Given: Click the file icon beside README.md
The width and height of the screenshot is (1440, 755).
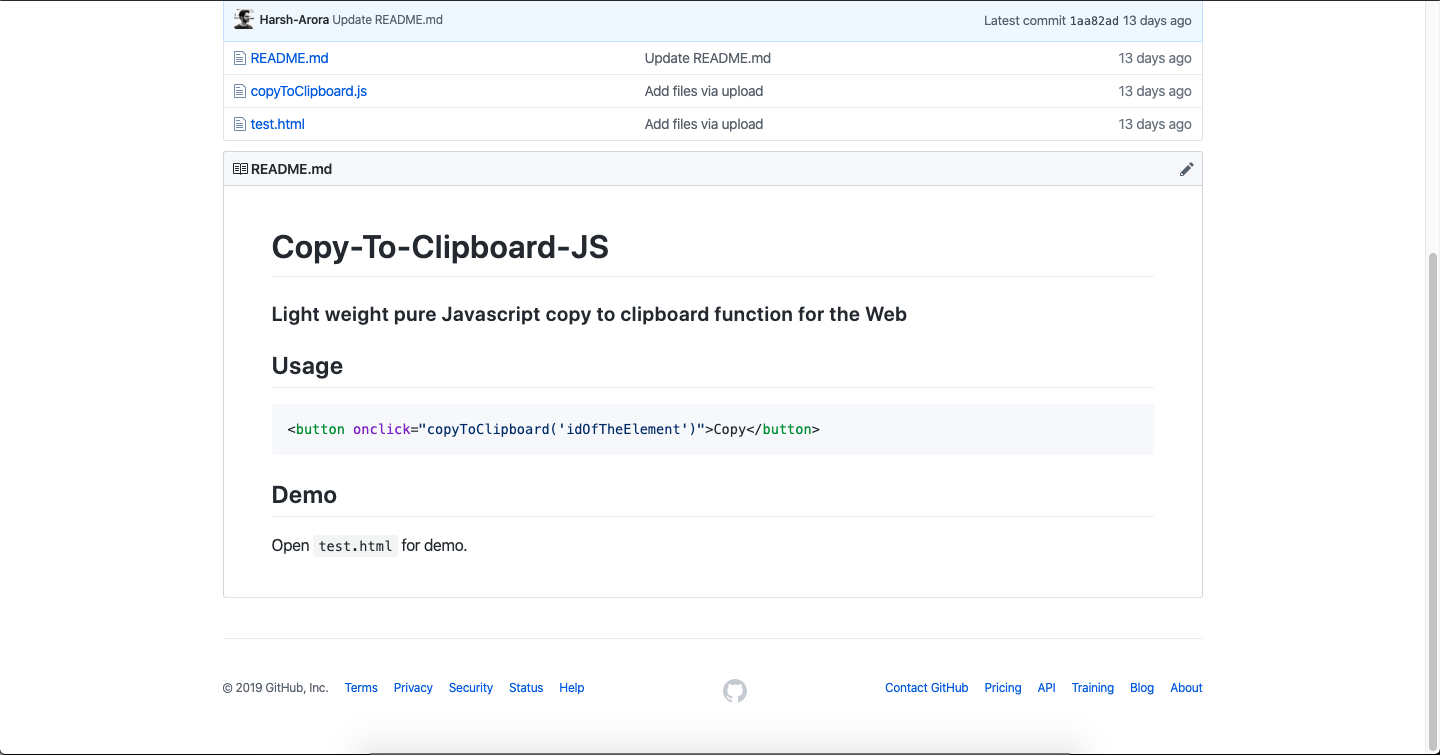Looking at the screenshot, I should click(x=240, y=58).
